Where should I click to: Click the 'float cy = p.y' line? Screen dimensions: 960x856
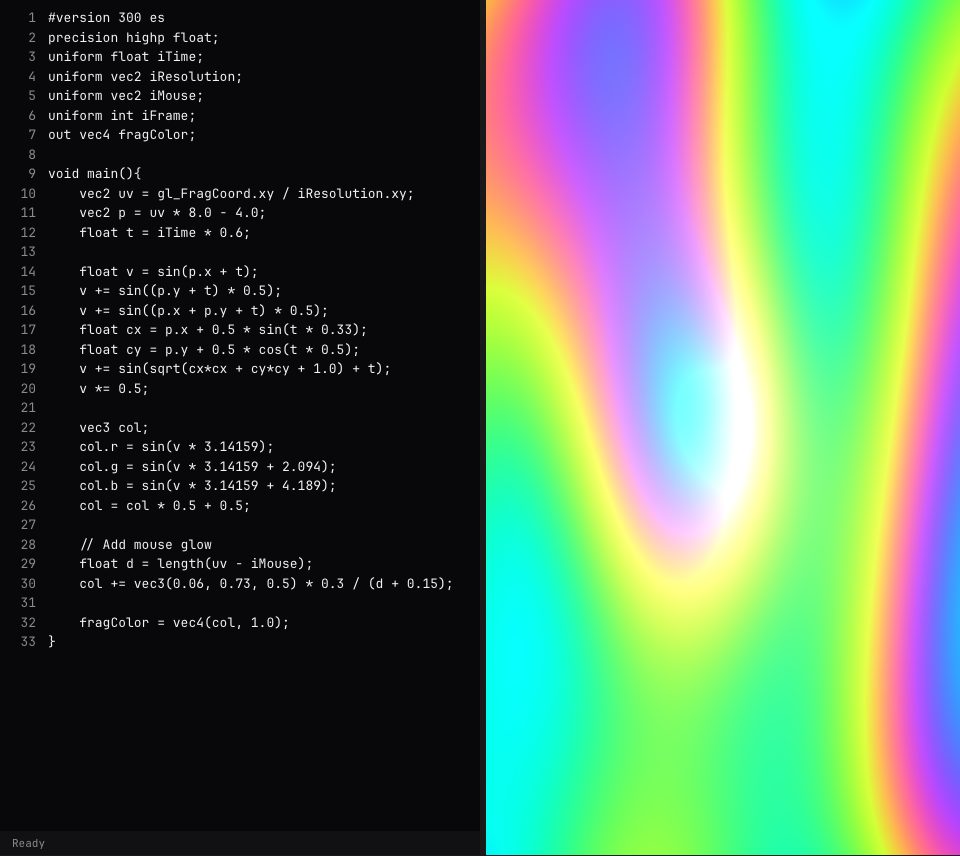click(219, 350)
